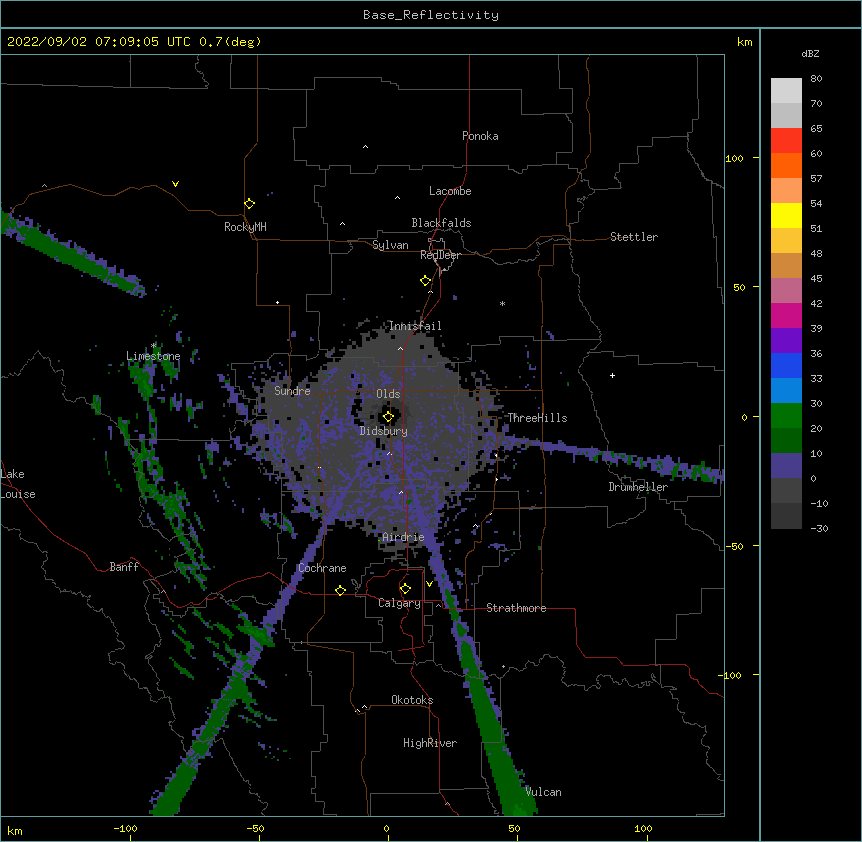This screenshot has width=862, height=842.
Task: Select the blue 33-36 dBZ legend swatch
Action: 786,365
